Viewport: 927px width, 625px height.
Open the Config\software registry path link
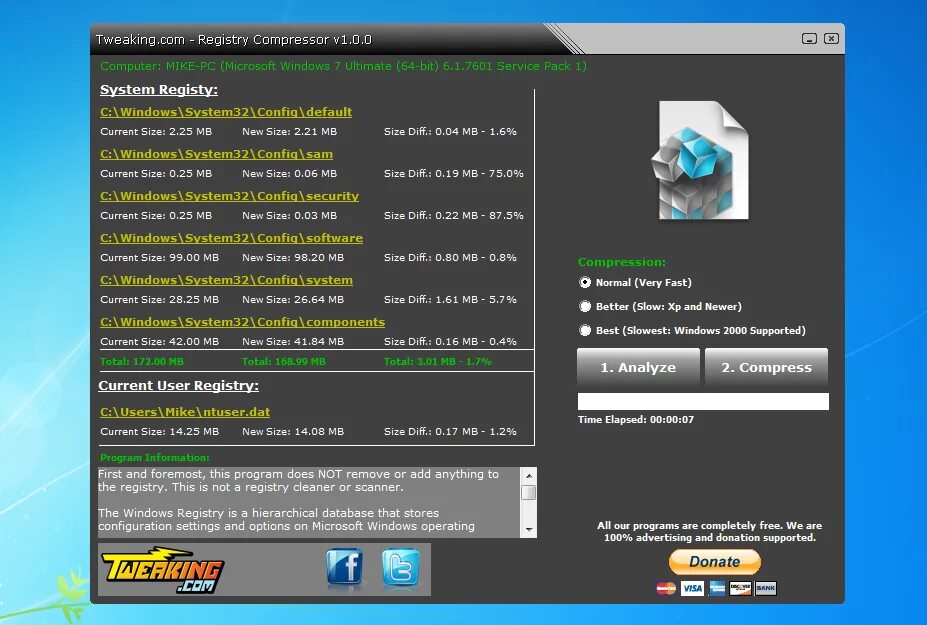(x=231, y=238)
